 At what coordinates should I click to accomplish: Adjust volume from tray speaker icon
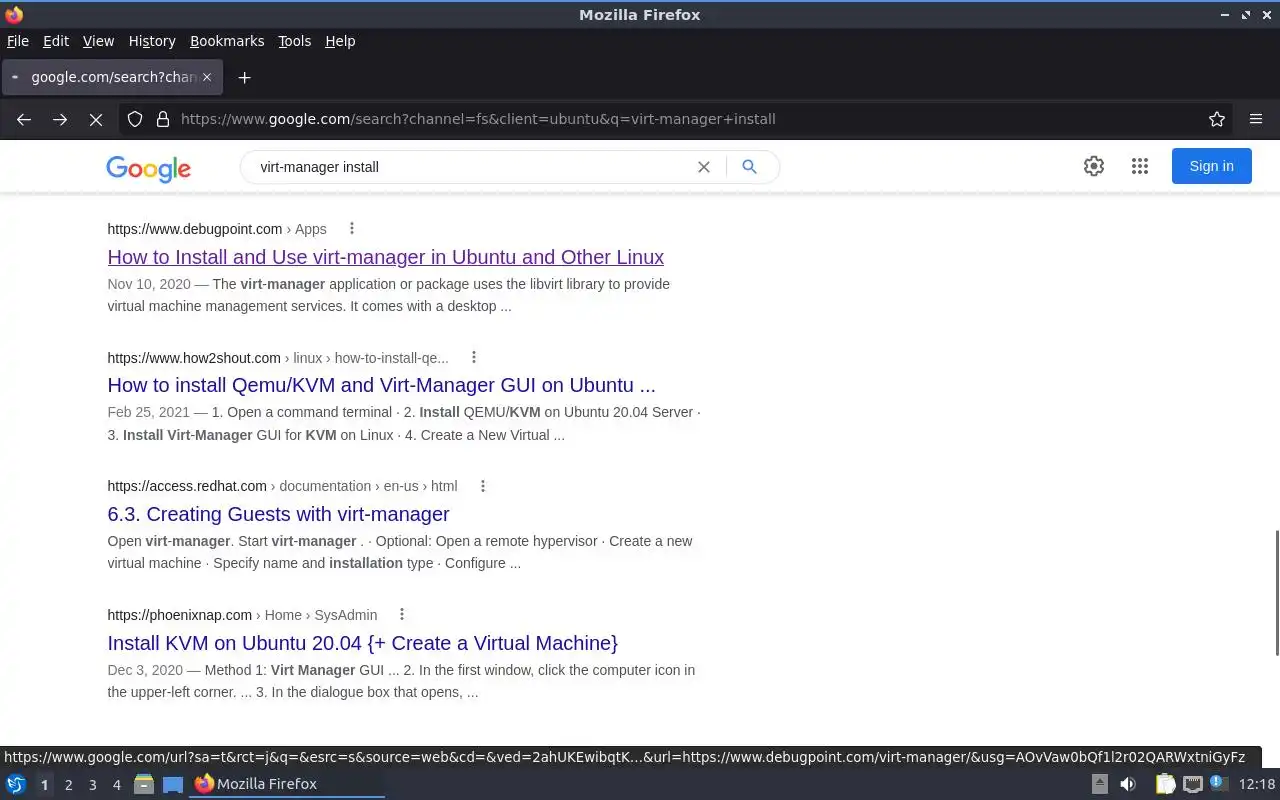[x=1128, y=784]
